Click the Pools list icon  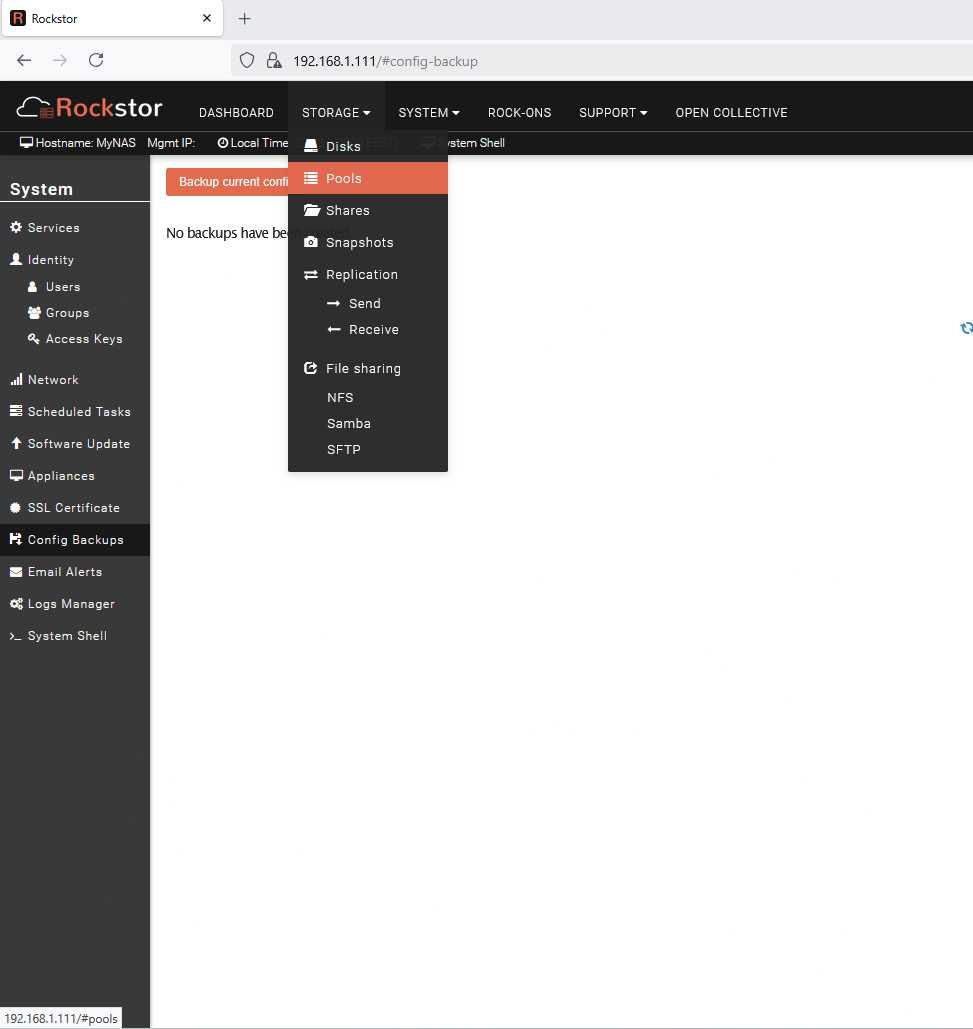click(311, 178)
